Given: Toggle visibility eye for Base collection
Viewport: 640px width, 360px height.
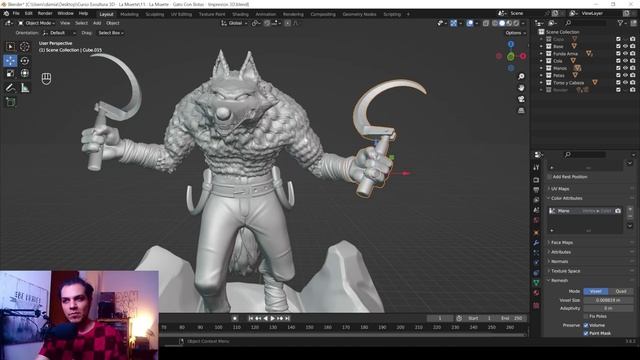Looking at the screenshot, I should coord(625,46).
